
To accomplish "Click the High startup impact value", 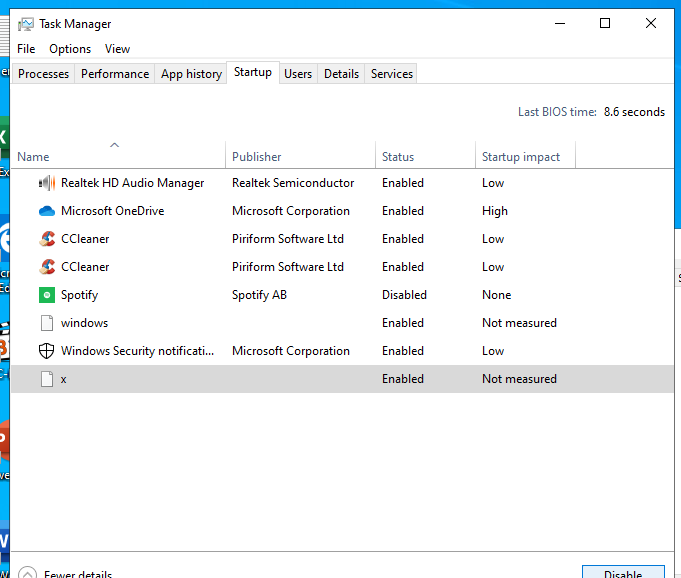I will [x=495, y=211].
